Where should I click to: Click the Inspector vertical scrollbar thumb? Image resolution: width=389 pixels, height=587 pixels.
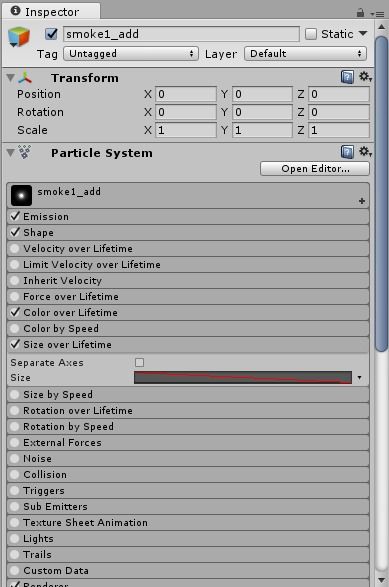[x=382, y=194]
